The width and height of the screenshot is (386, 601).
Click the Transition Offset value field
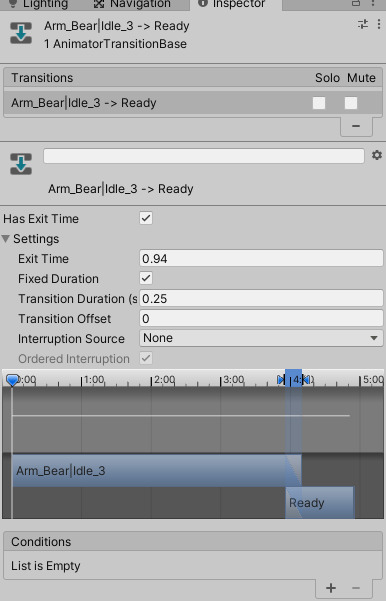tap(261, 319)
